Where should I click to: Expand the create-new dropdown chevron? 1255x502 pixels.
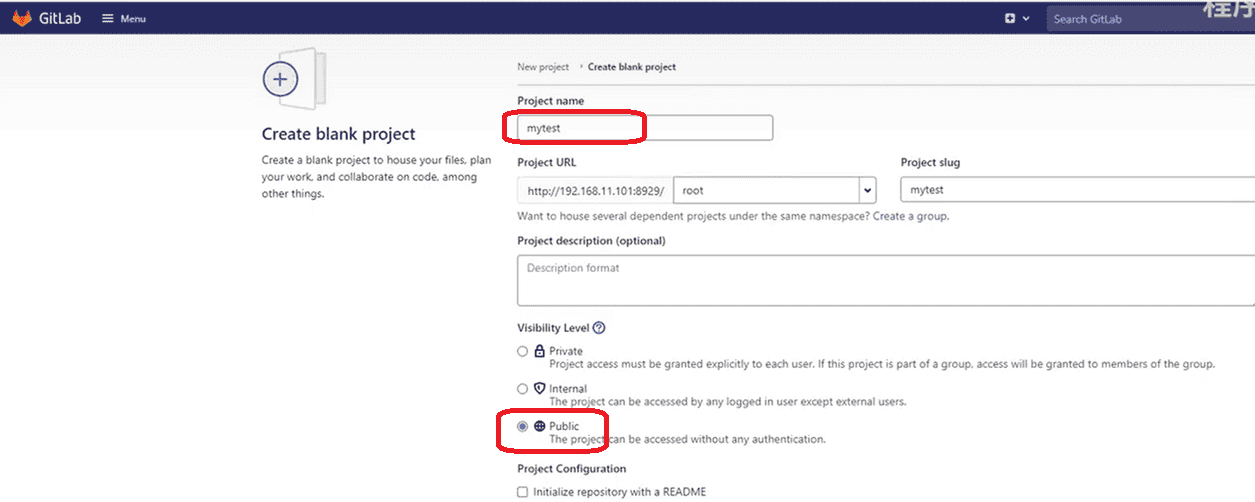tap(1026, 19)
